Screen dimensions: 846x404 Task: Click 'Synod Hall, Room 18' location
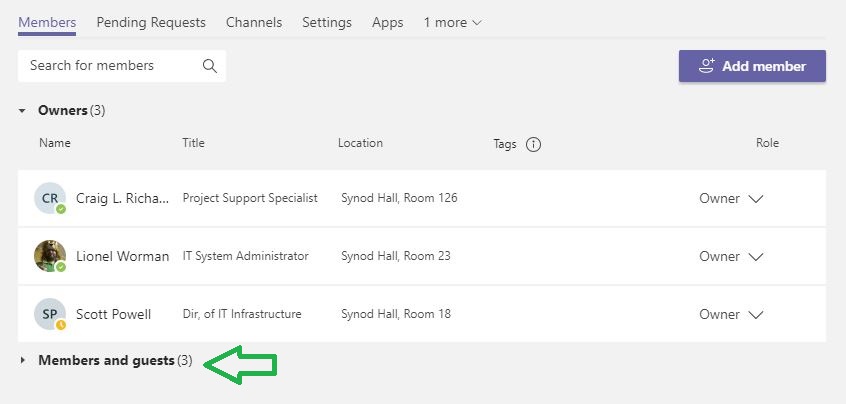click(x=395, y=313)
